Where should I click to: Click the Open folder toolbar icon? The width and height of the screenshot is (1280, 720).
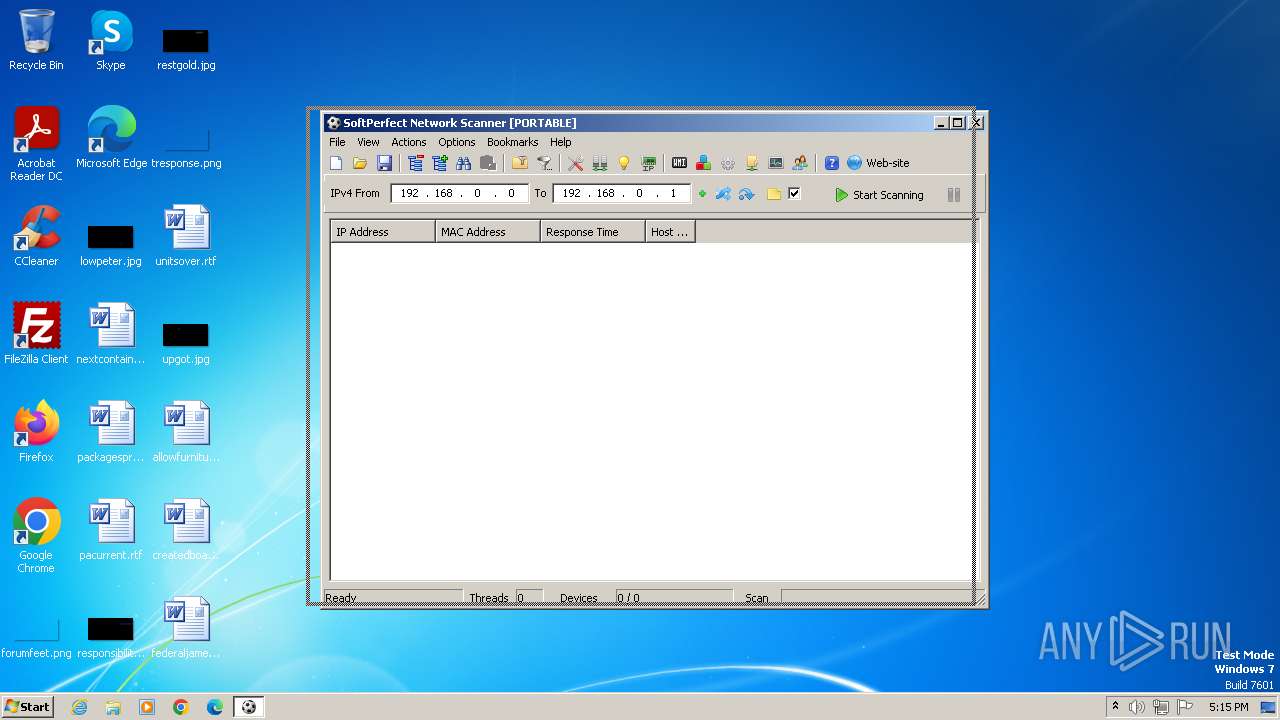pos(360,163)
